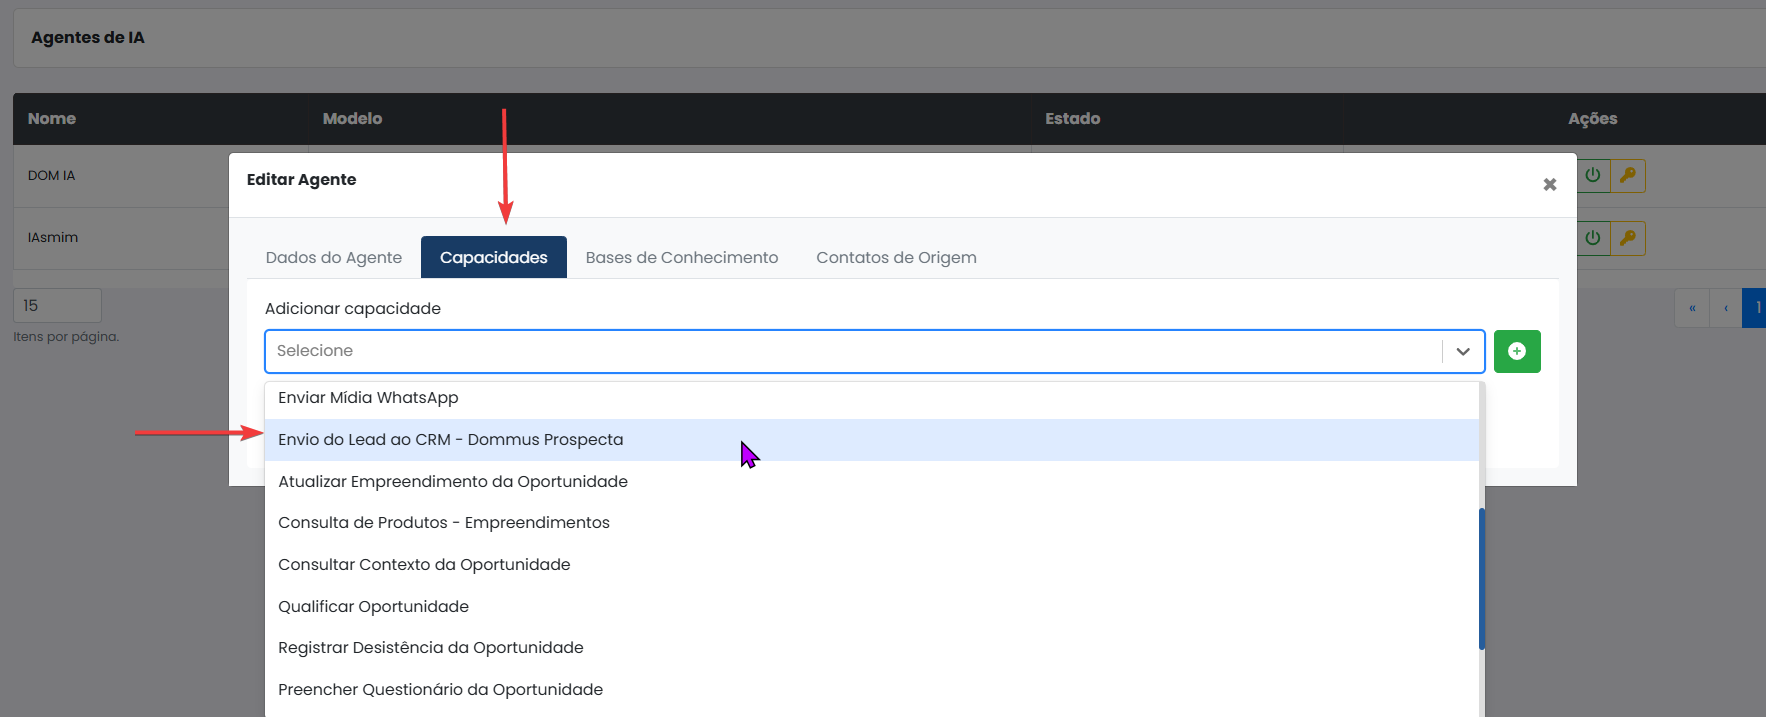
Task: Click the Selecione capability combo box
Action: [875, 351]
